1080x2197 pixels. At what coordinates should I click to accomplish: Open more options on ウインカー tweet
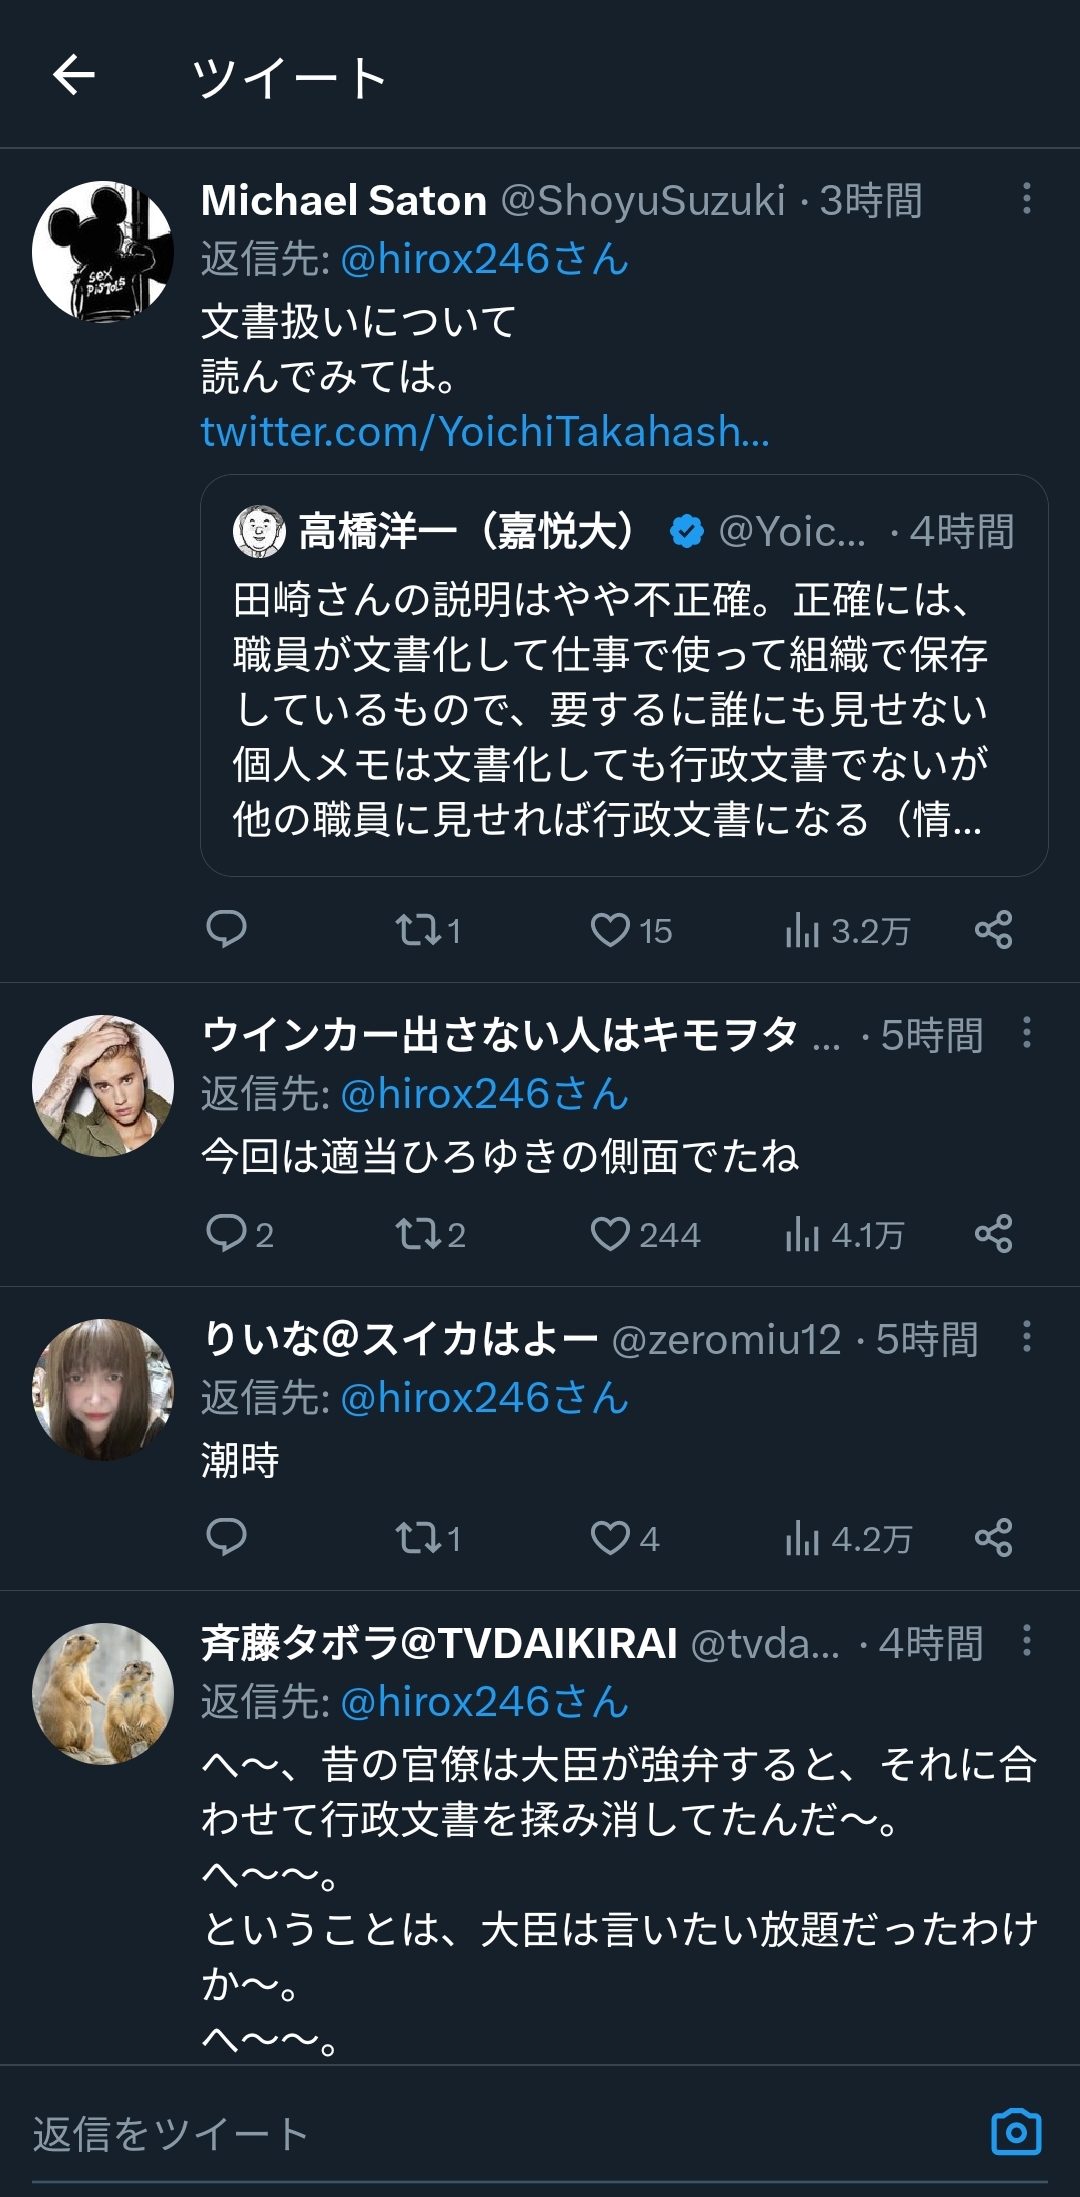[x=1026, y=1032]
